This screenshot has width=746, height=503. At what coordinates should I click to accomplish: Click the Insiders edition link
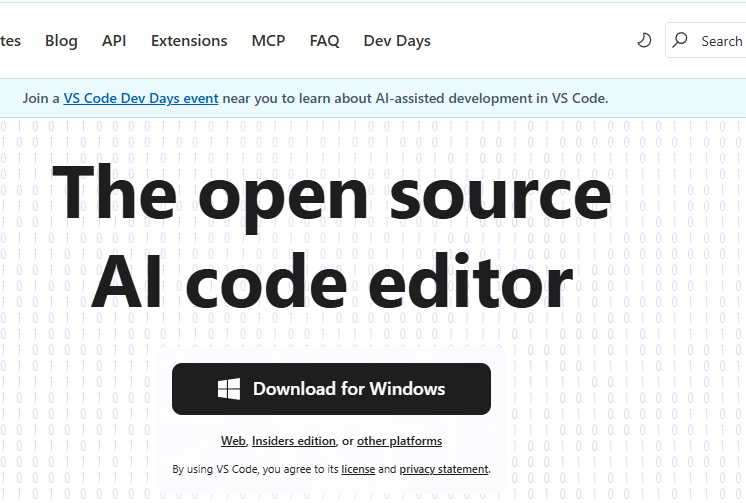point(294,441)
